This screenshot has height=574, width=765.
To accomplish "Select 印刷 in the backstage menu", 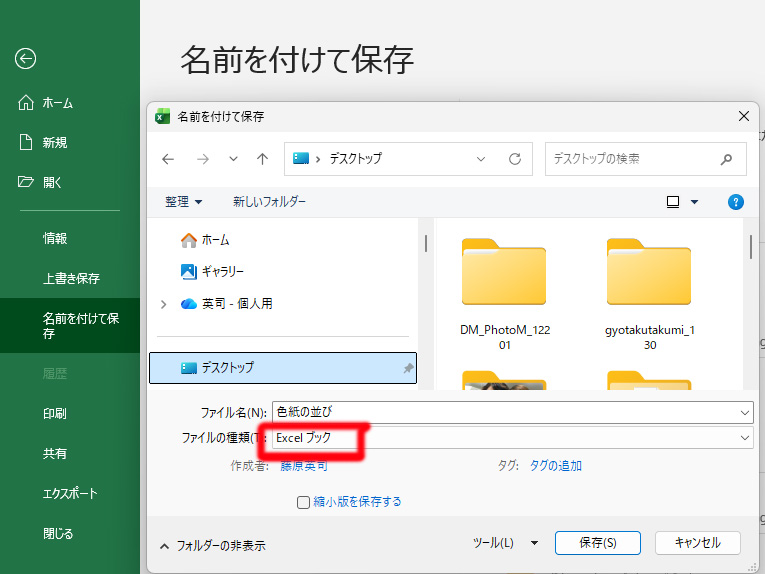I will pos(55,413).
